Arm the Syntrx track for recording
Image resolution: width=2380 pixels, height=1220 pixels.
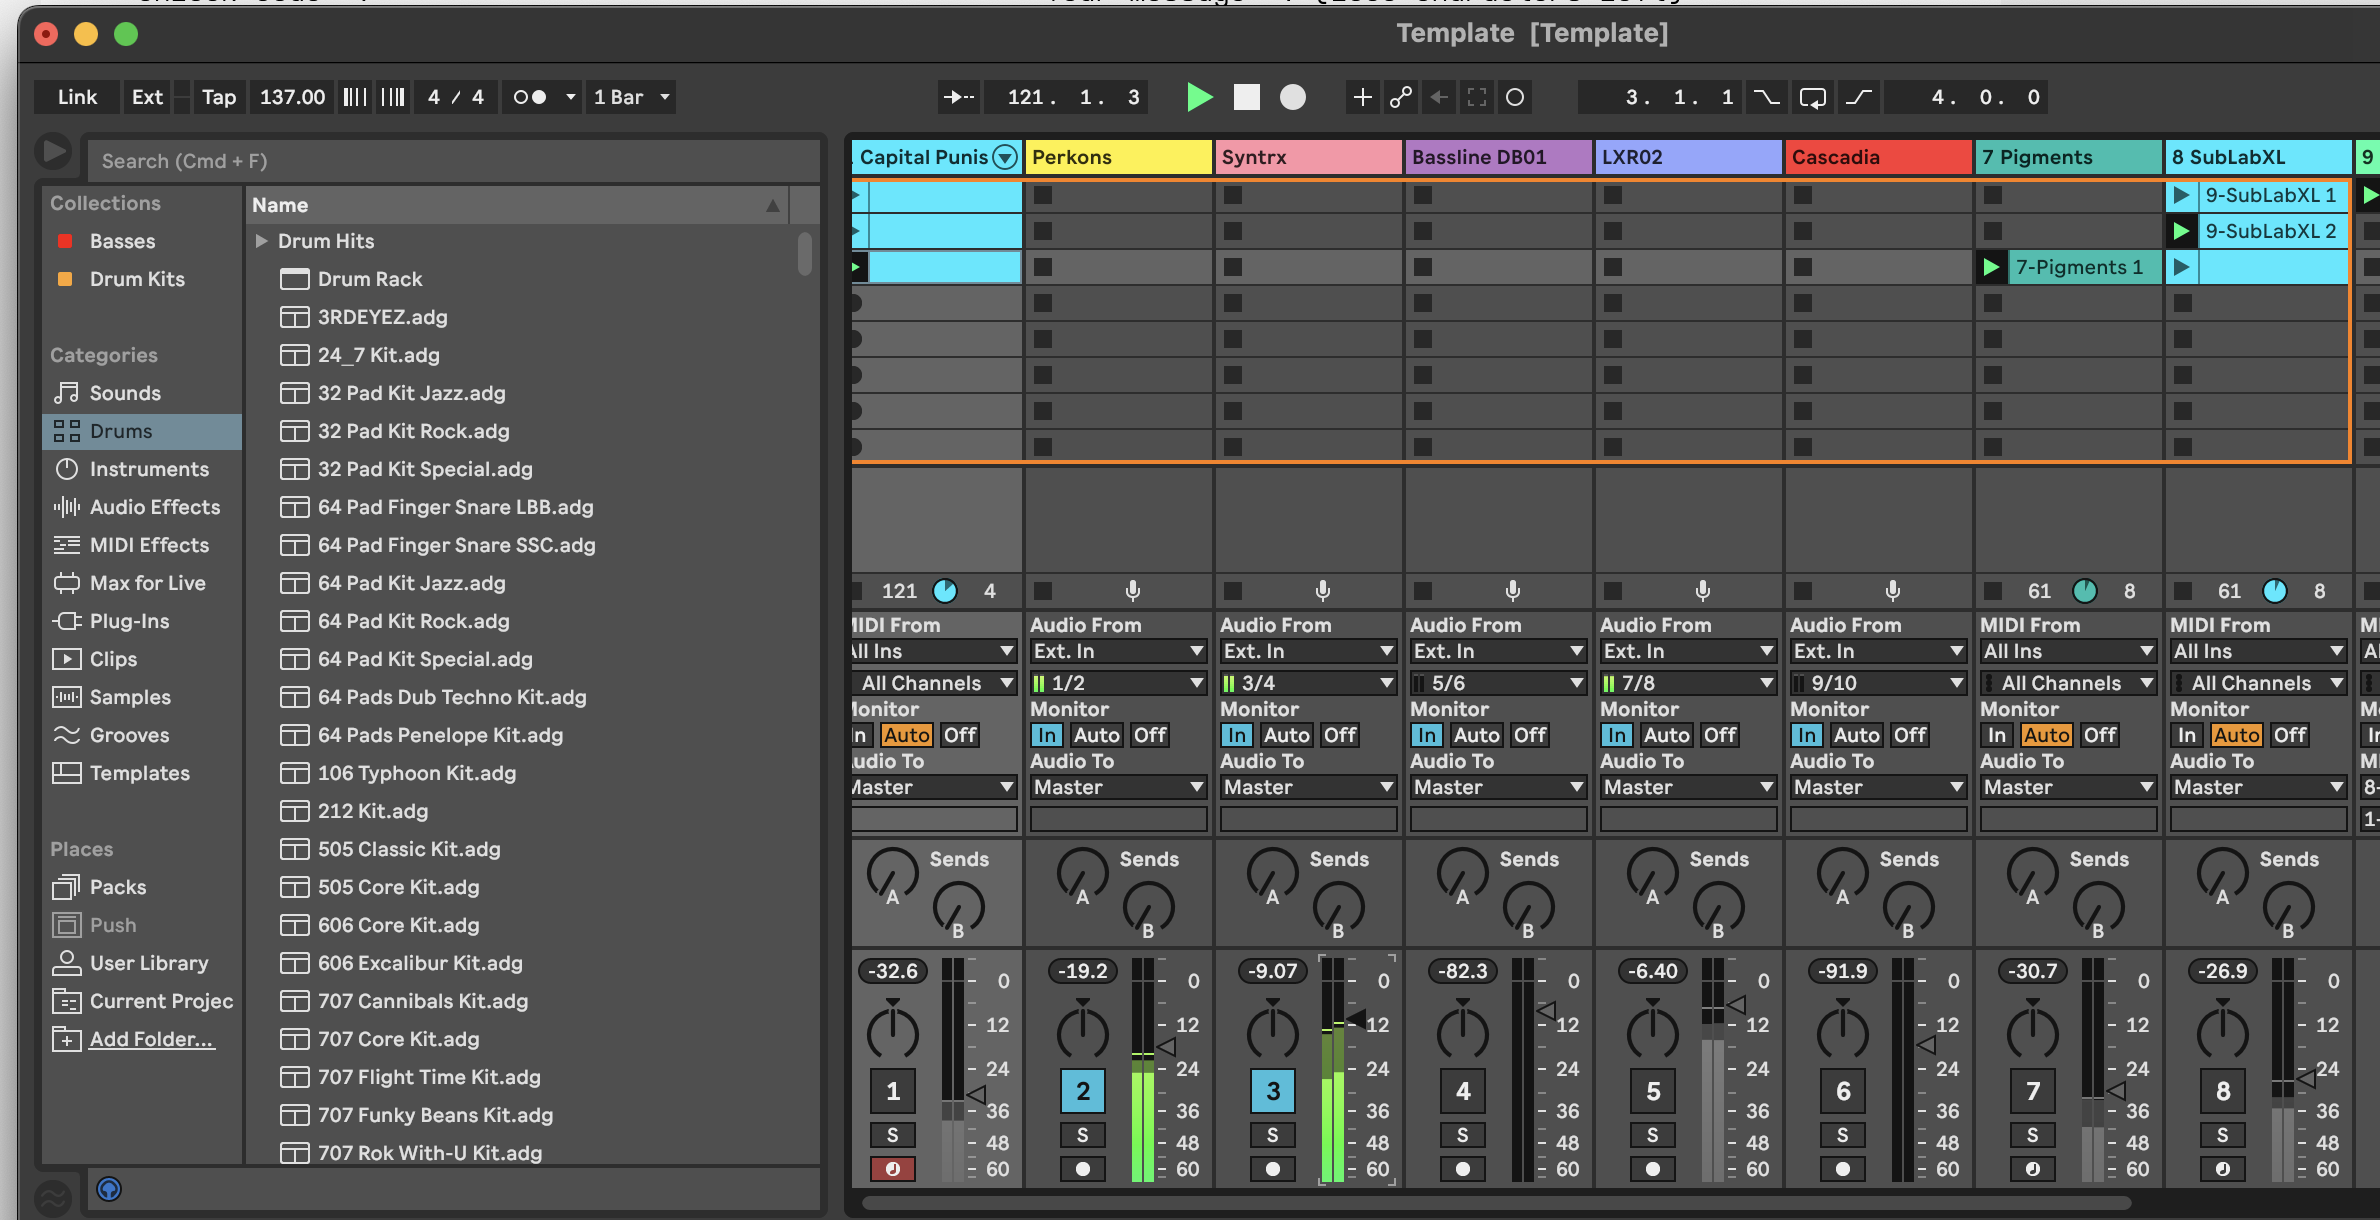coord(1273,1168)
